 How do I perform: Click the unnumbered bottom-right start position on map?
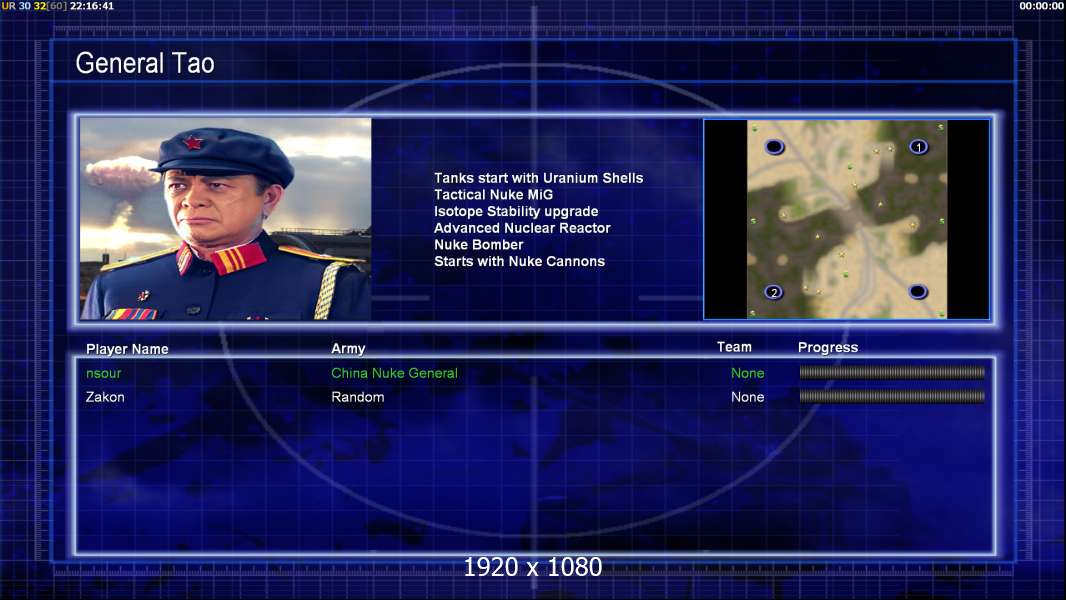click(x=918, y=292)
